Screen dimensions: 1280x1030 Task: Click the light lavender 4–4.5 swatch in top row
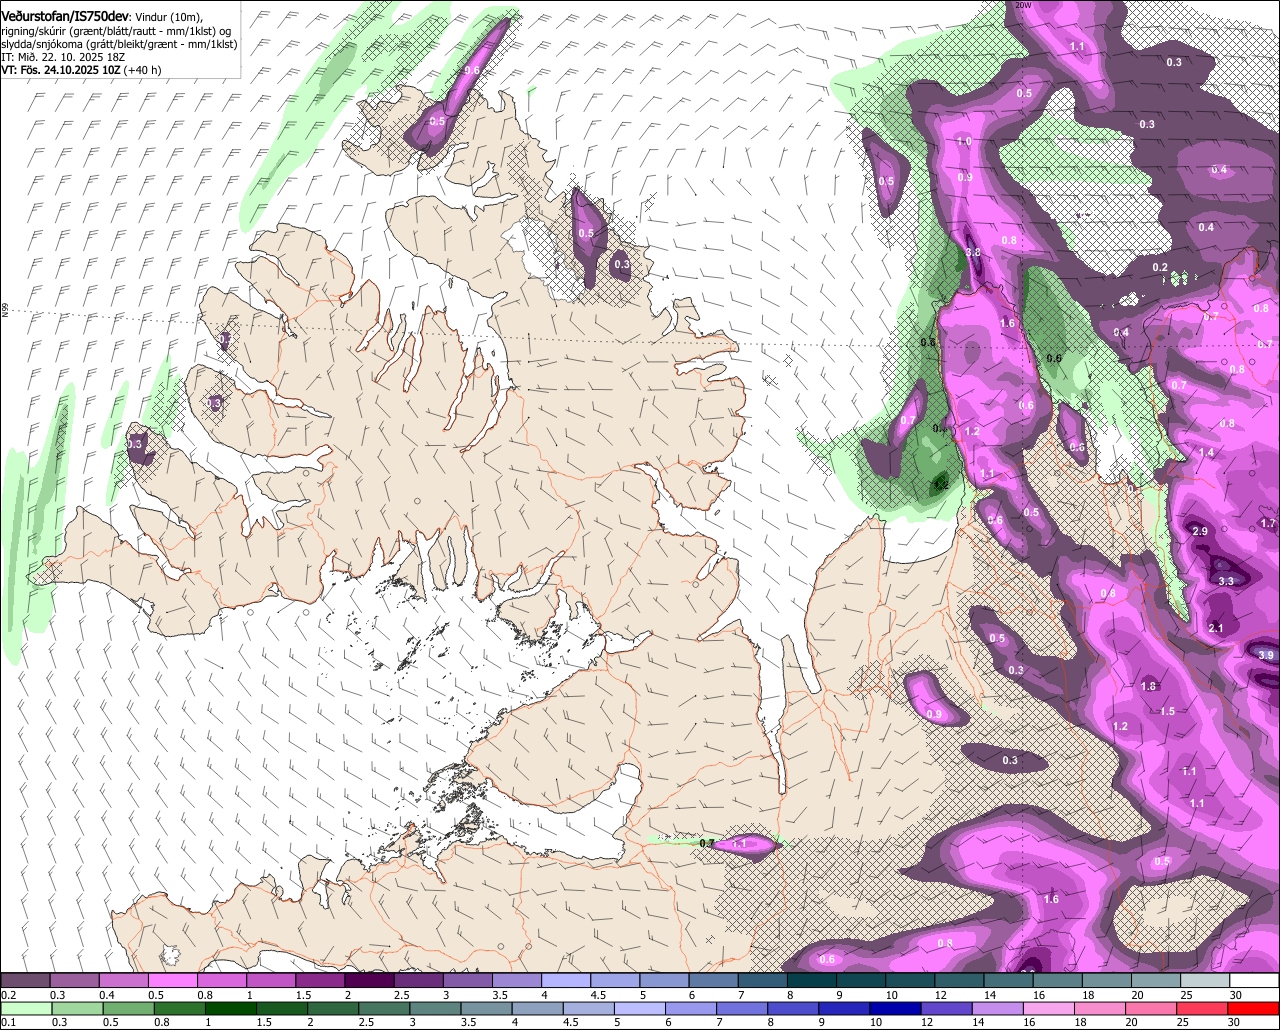(565, 980)
